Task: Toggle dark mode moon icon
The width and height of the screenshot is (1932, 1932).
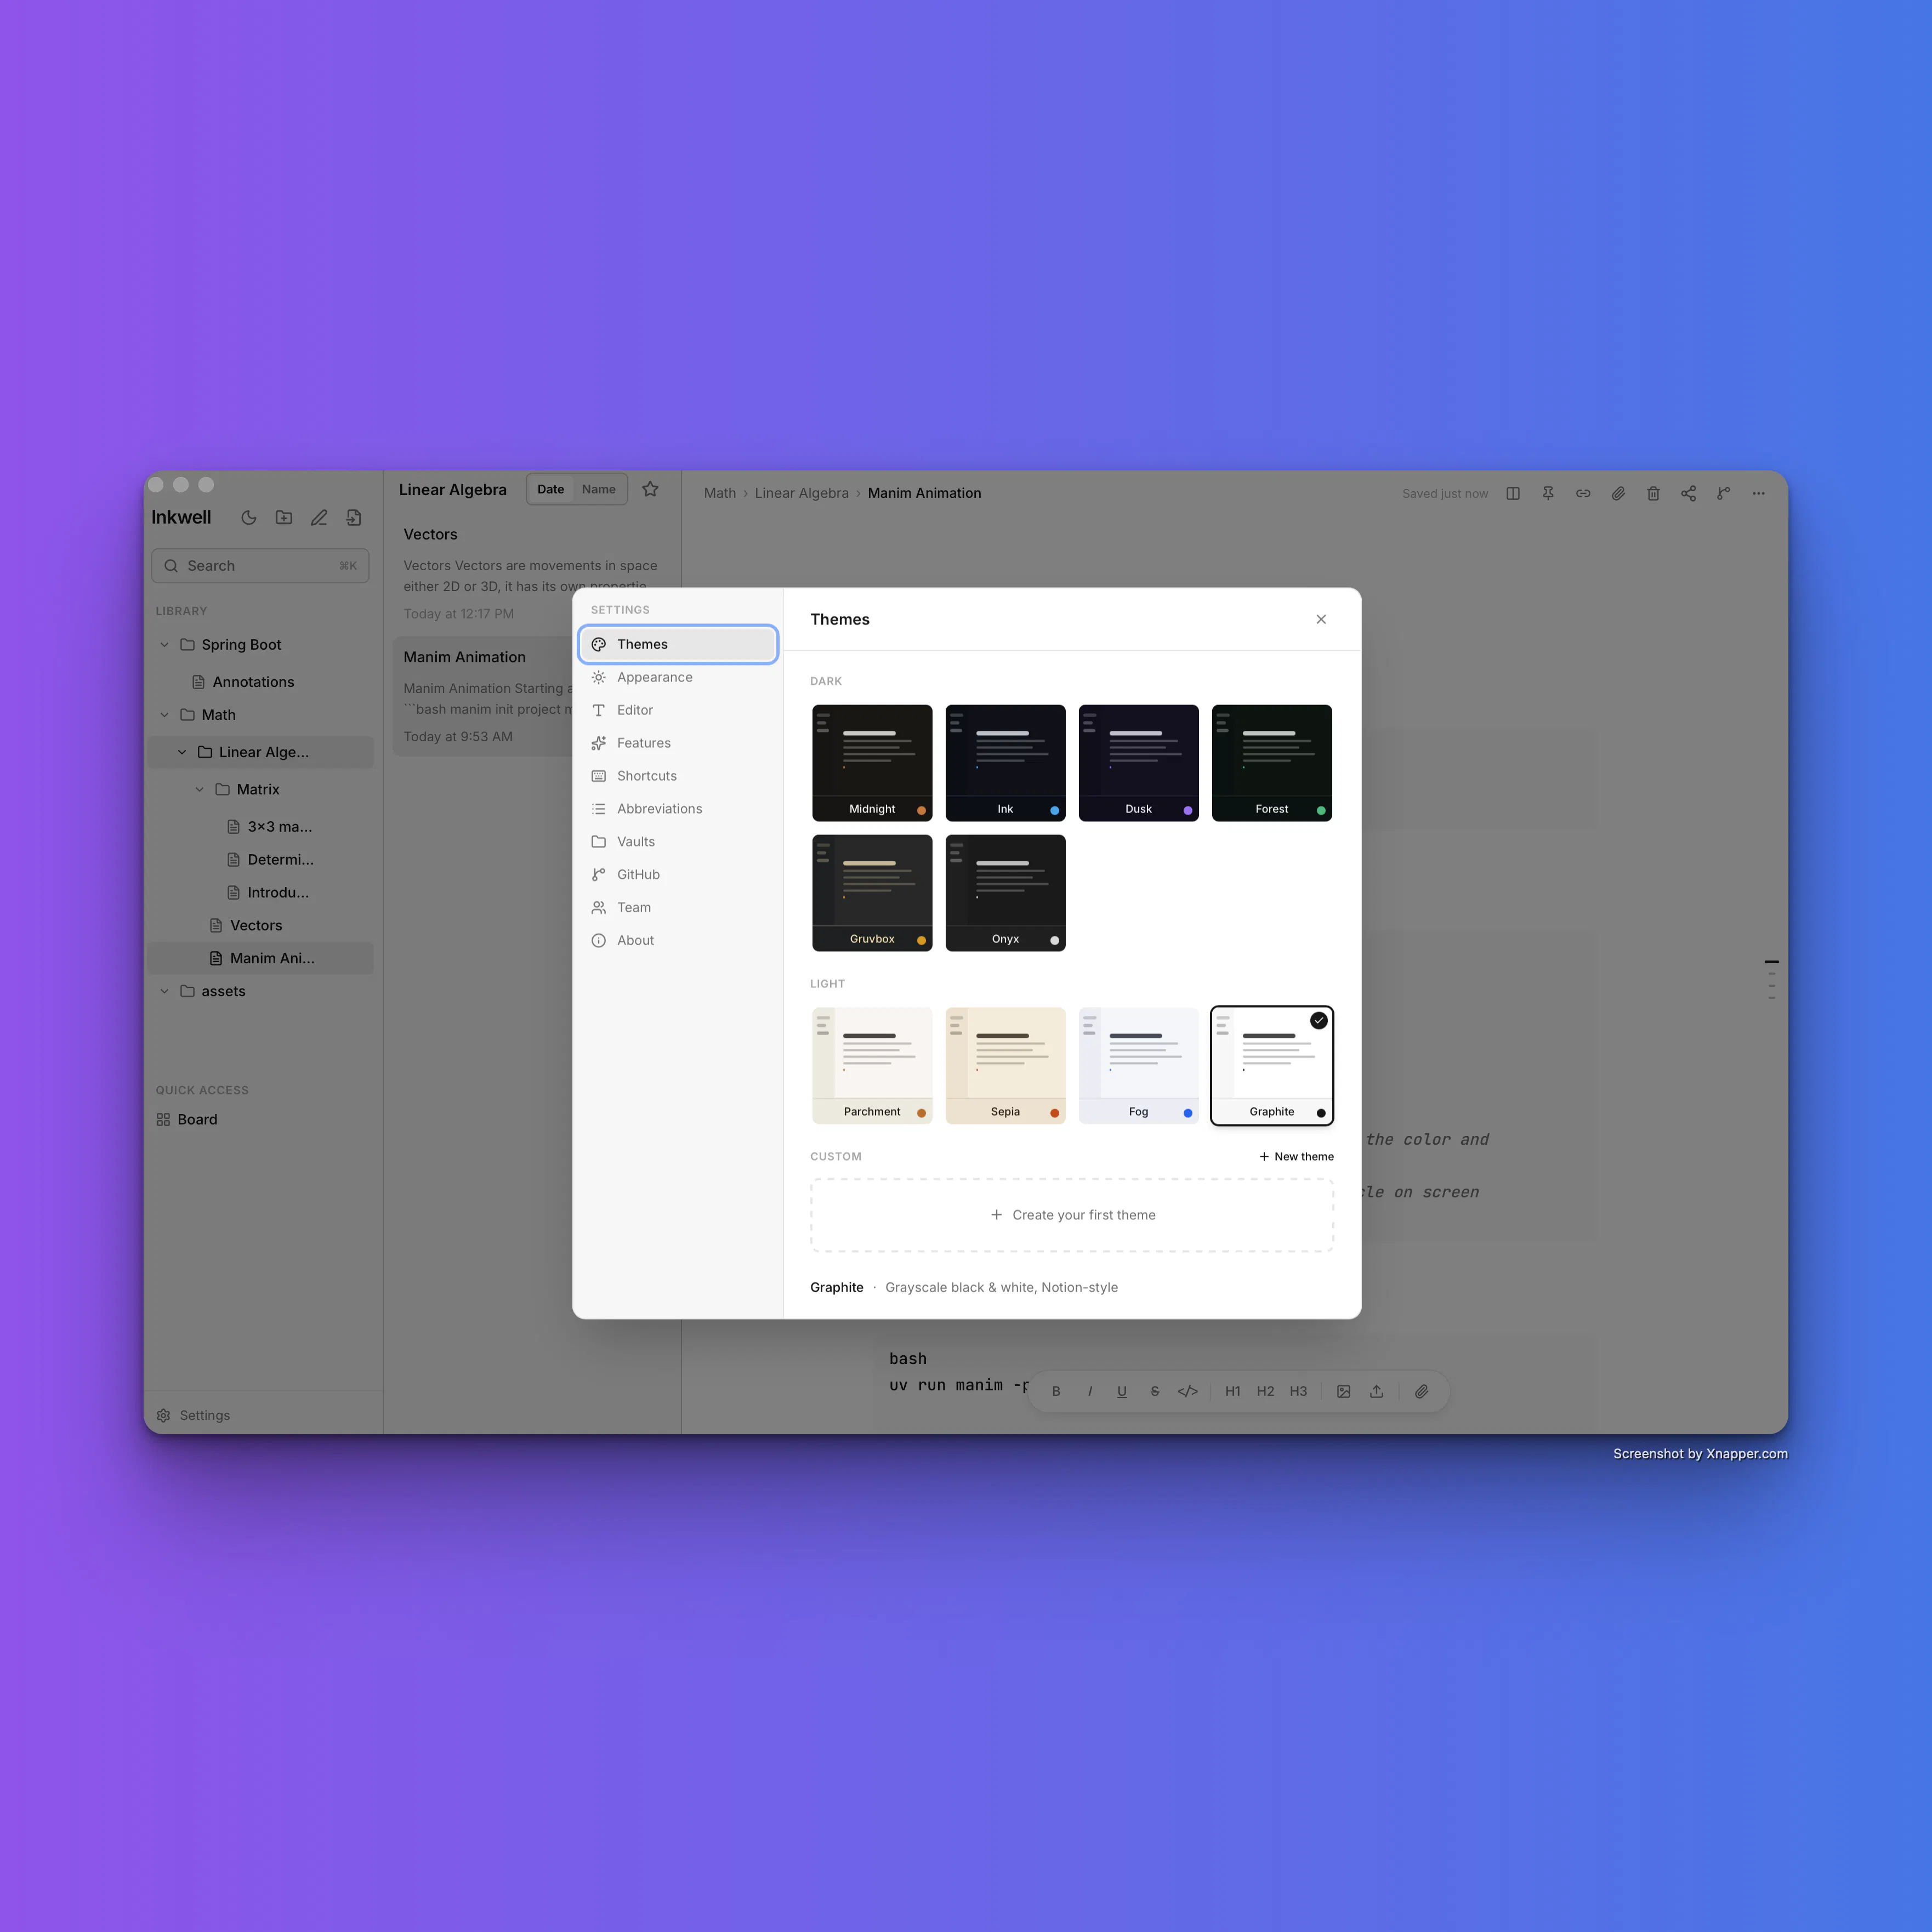Action: pyautogui.click(x=249, y=517)
